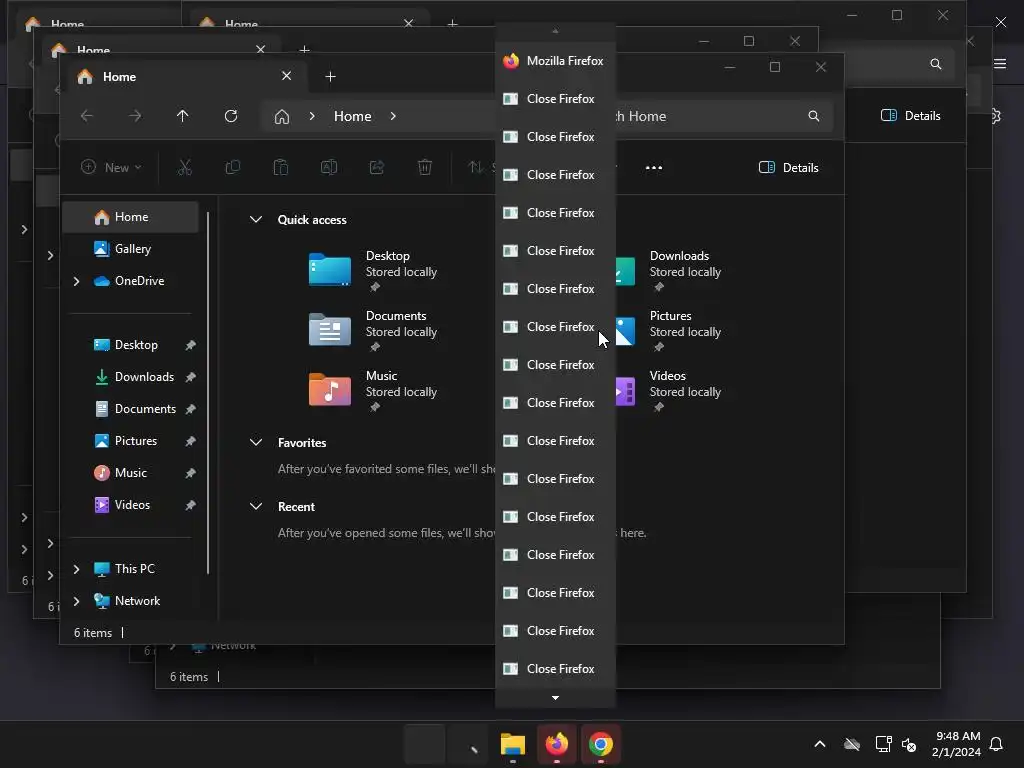This screenshot has height=768, width=1024.
Task: Click chevron after Home breadcrumb
Action: click(x=392, y=116)
